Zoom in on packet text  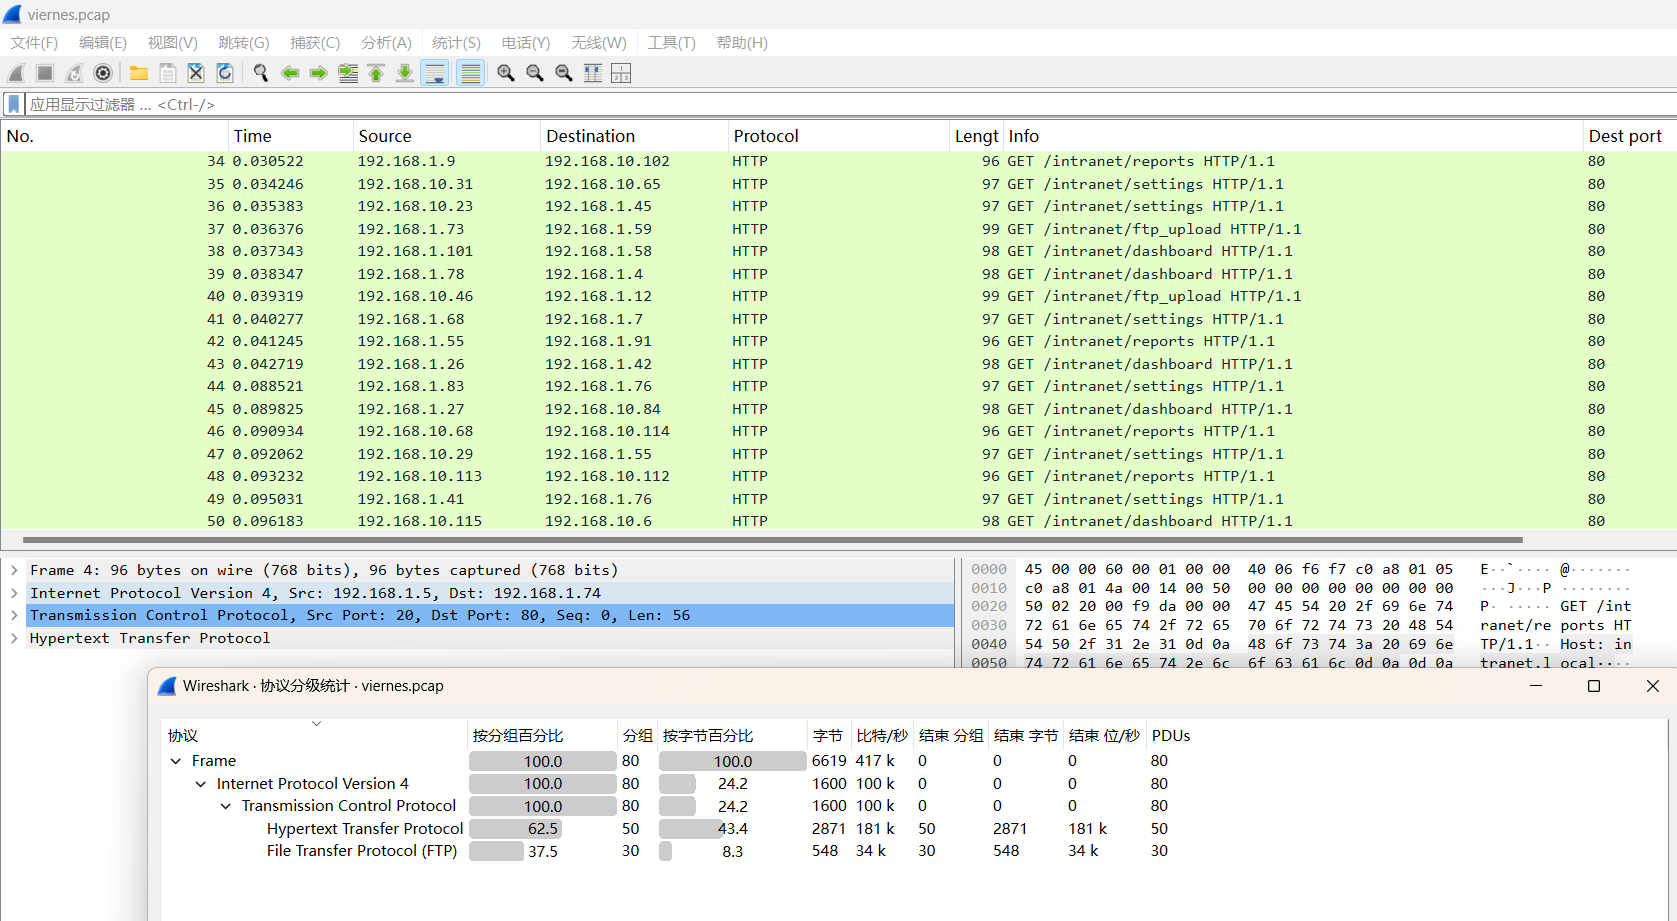(x=506, y=73)
